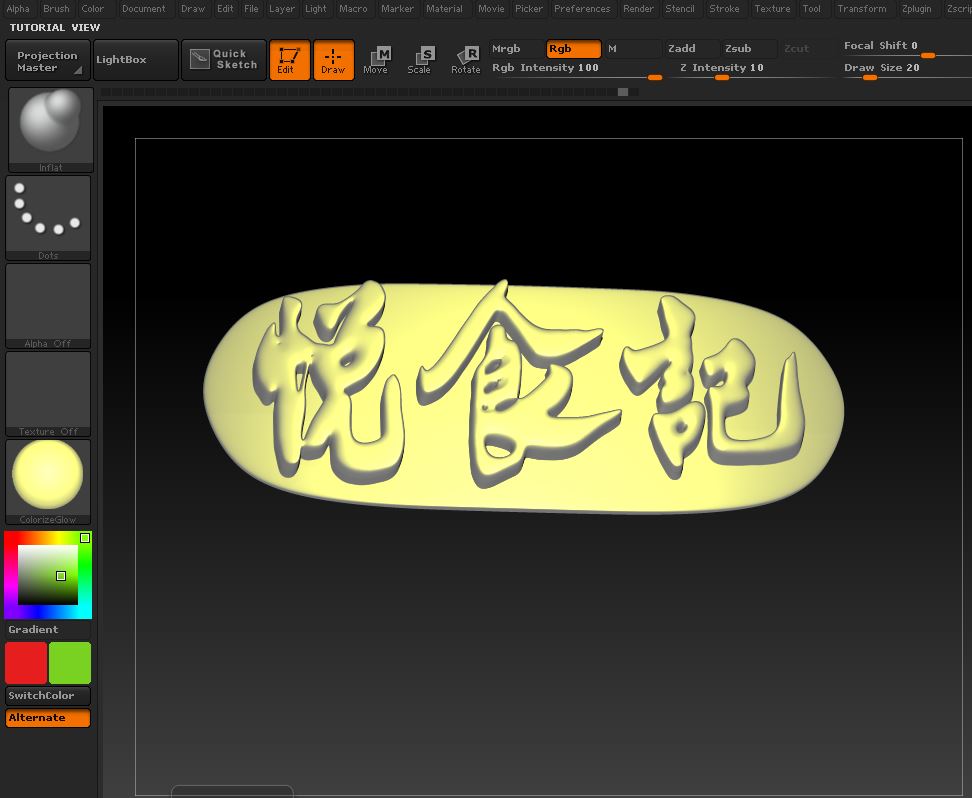972x798 pixels.
Task: Toggle the Rgb channel button
Action: point(573,48)
